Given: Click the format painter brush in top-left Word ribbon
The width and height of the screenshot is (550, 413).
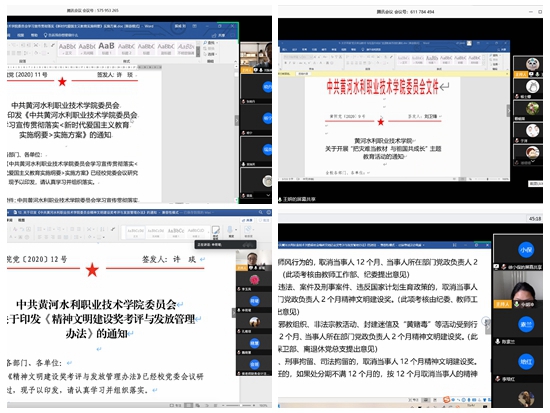Looking at the screenshot, I should point(53,45).
